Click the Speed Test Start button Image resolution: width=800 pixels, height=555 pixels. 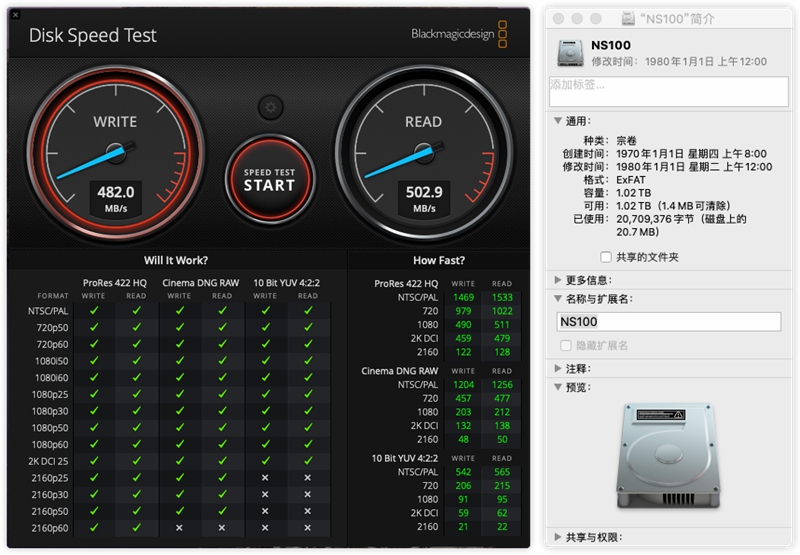tap(270, 180)
